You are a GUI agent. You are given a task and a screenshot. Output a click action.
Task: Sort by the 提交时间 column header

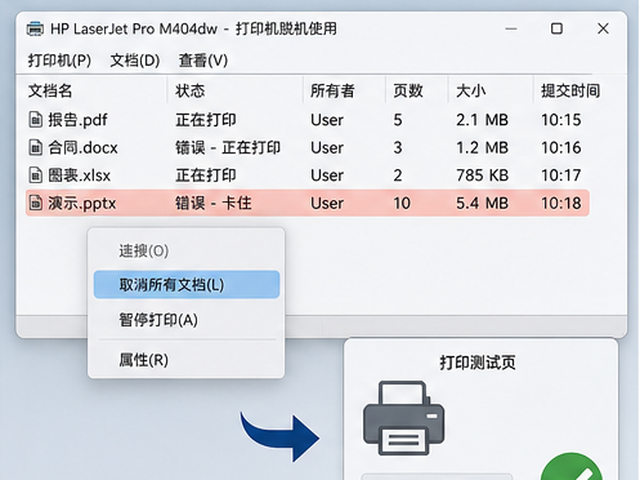pyautogui.click(x=570, y=91)
